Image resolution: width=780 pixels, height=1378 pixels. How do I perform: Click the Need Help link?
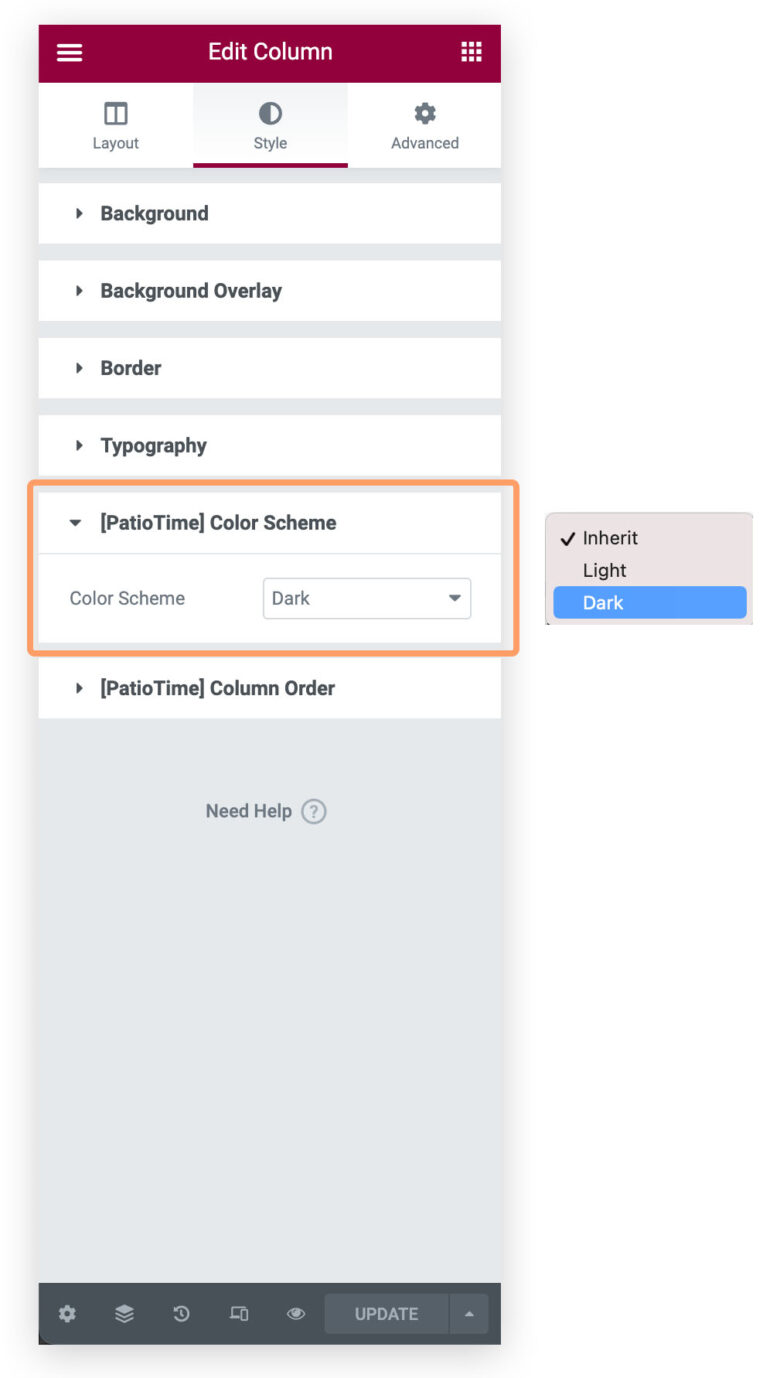point(249,811)
